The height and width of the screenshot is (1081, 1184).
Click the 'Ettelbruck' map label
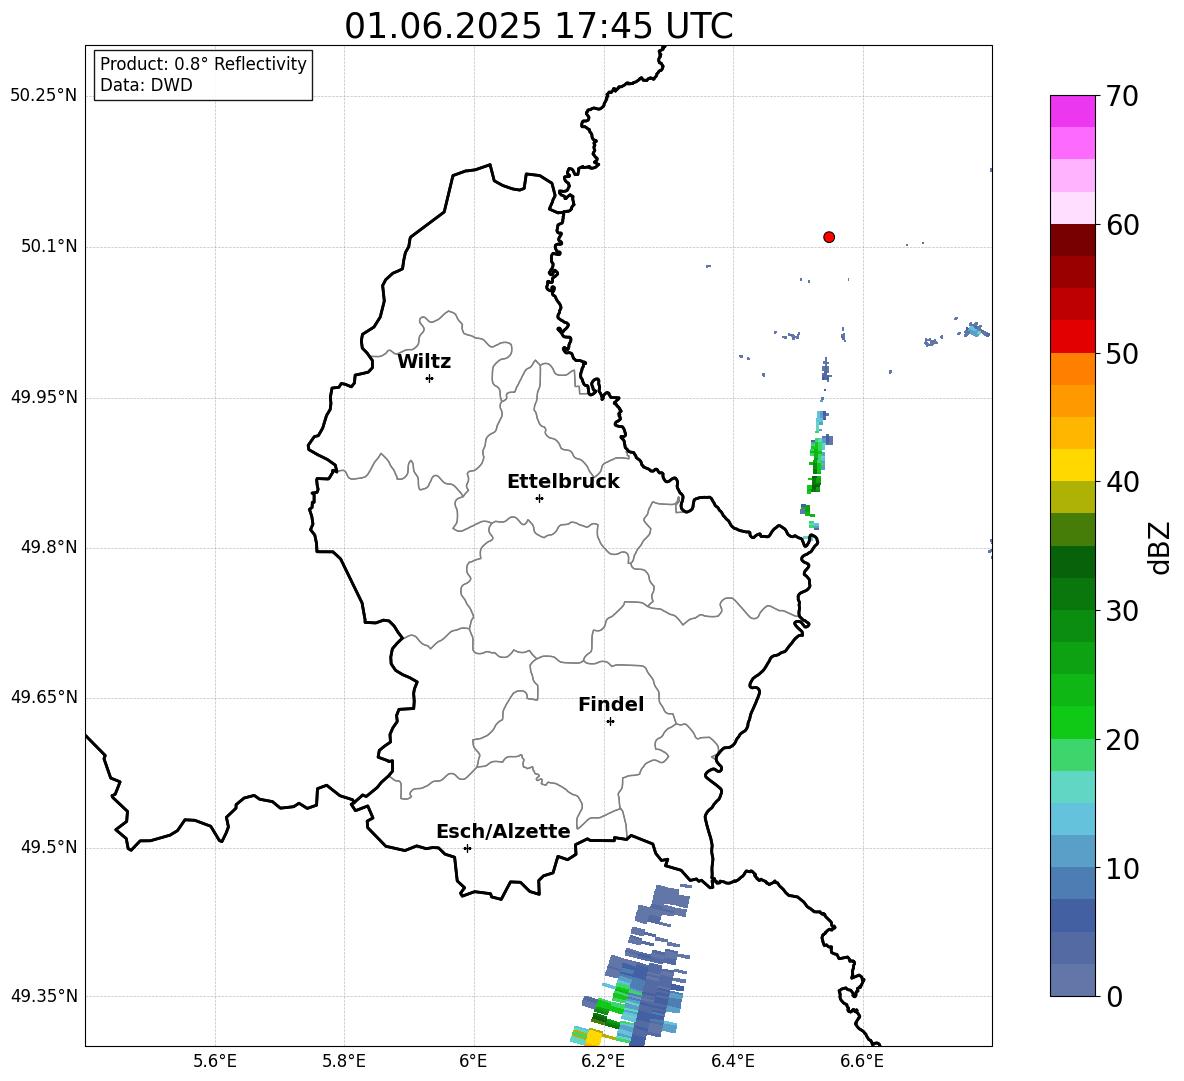tap(563, 482)
